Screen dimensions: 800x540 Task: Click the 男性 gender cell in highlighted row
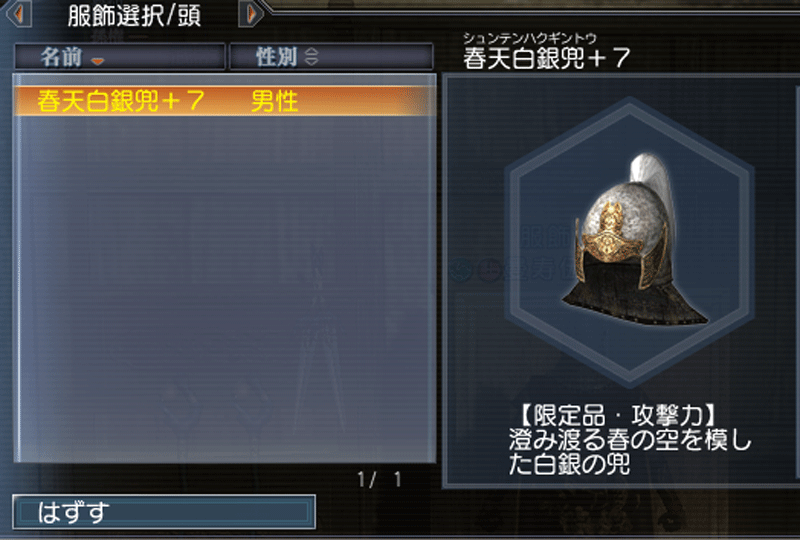click(x=274, y=101)
